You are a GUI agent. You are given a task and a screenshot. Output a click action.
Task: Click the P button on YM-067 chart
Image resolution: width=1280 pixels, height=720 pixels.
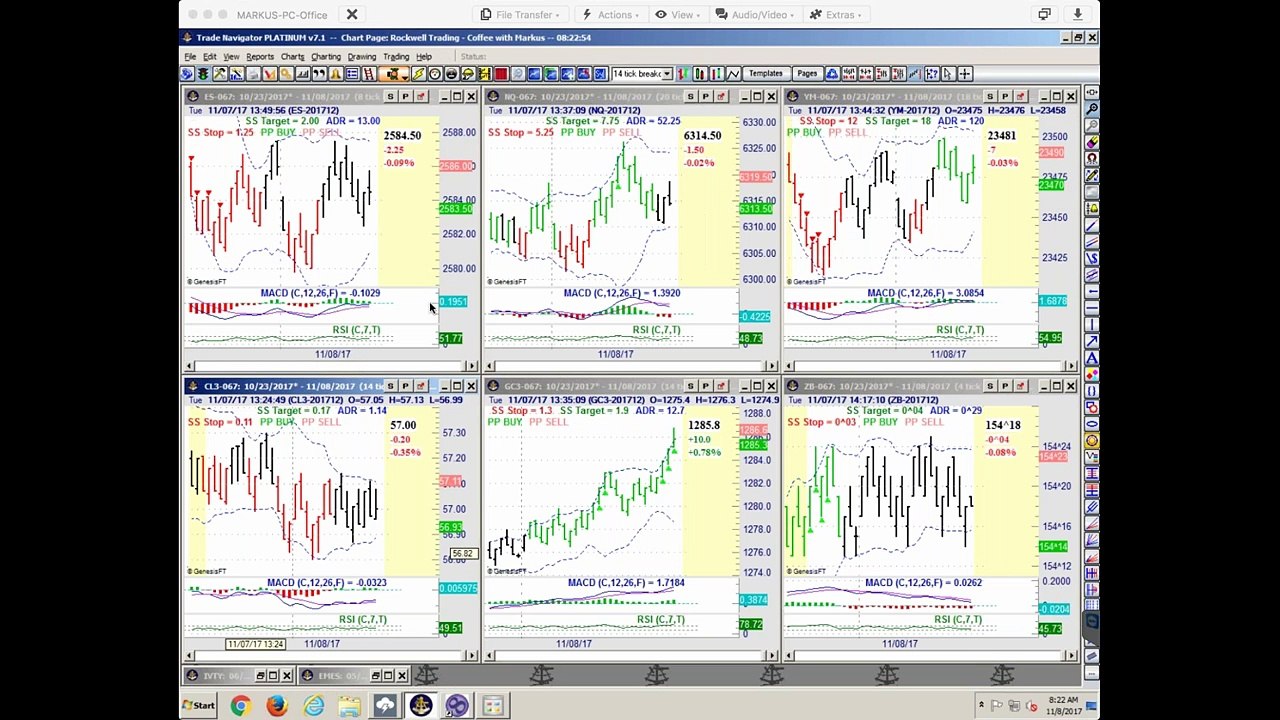tap(1005, 97)
